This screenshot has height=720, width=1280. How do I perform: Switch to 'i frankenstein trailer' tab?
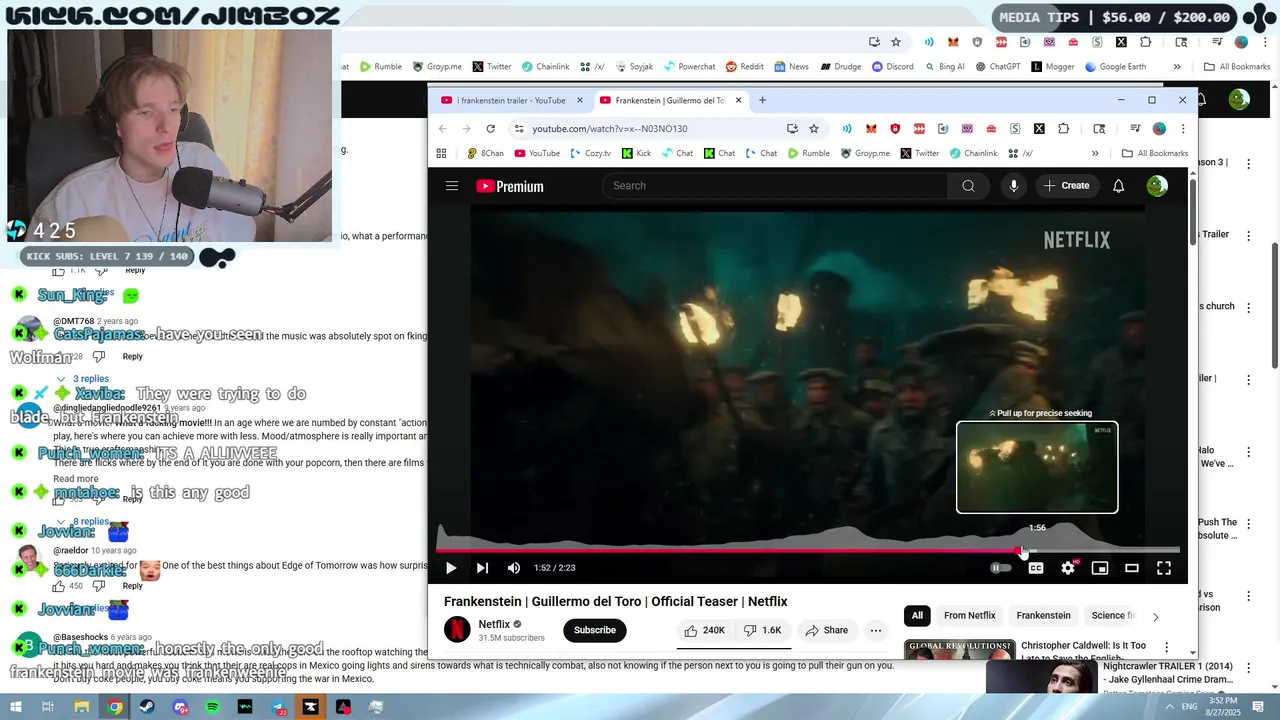tap(510, 100)
